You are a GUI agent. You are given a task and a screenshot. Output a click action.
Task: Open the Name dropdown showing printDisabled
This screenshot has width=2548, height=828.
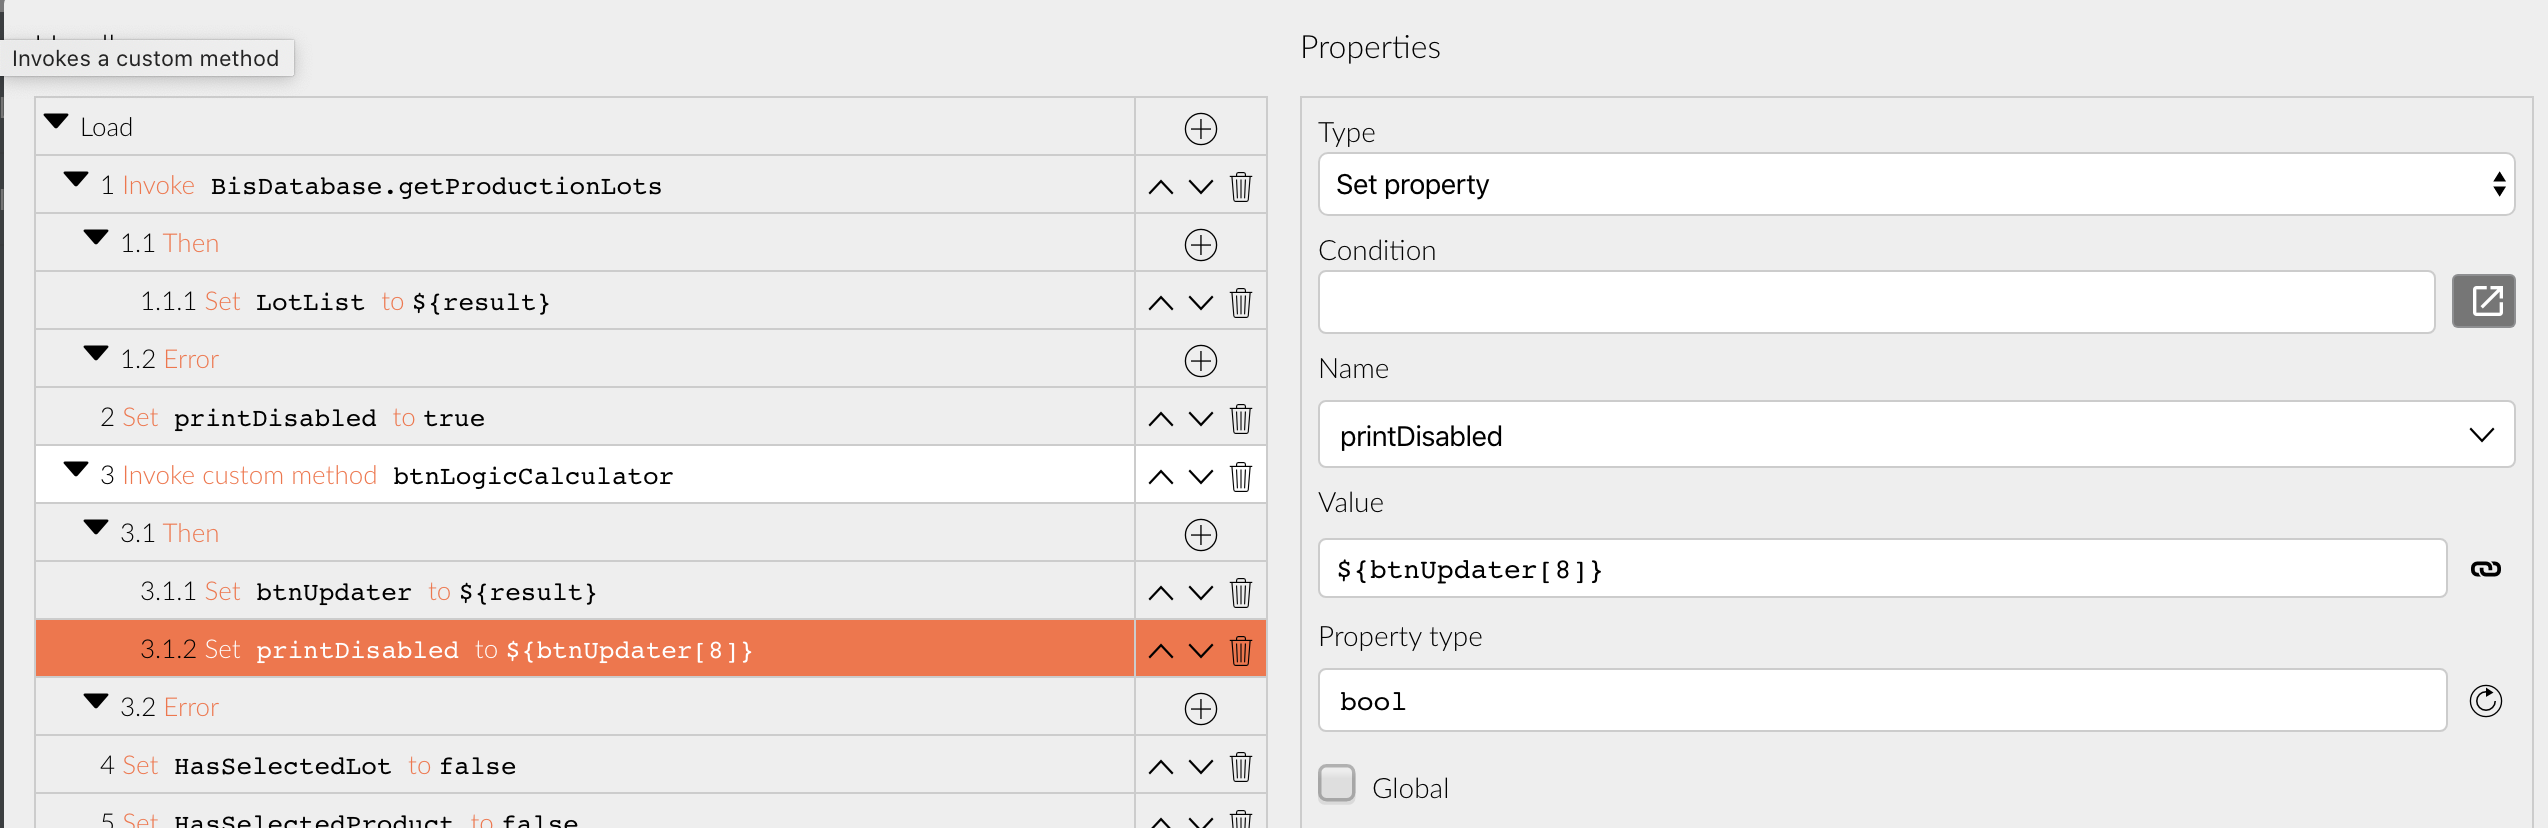(1915, 435)
